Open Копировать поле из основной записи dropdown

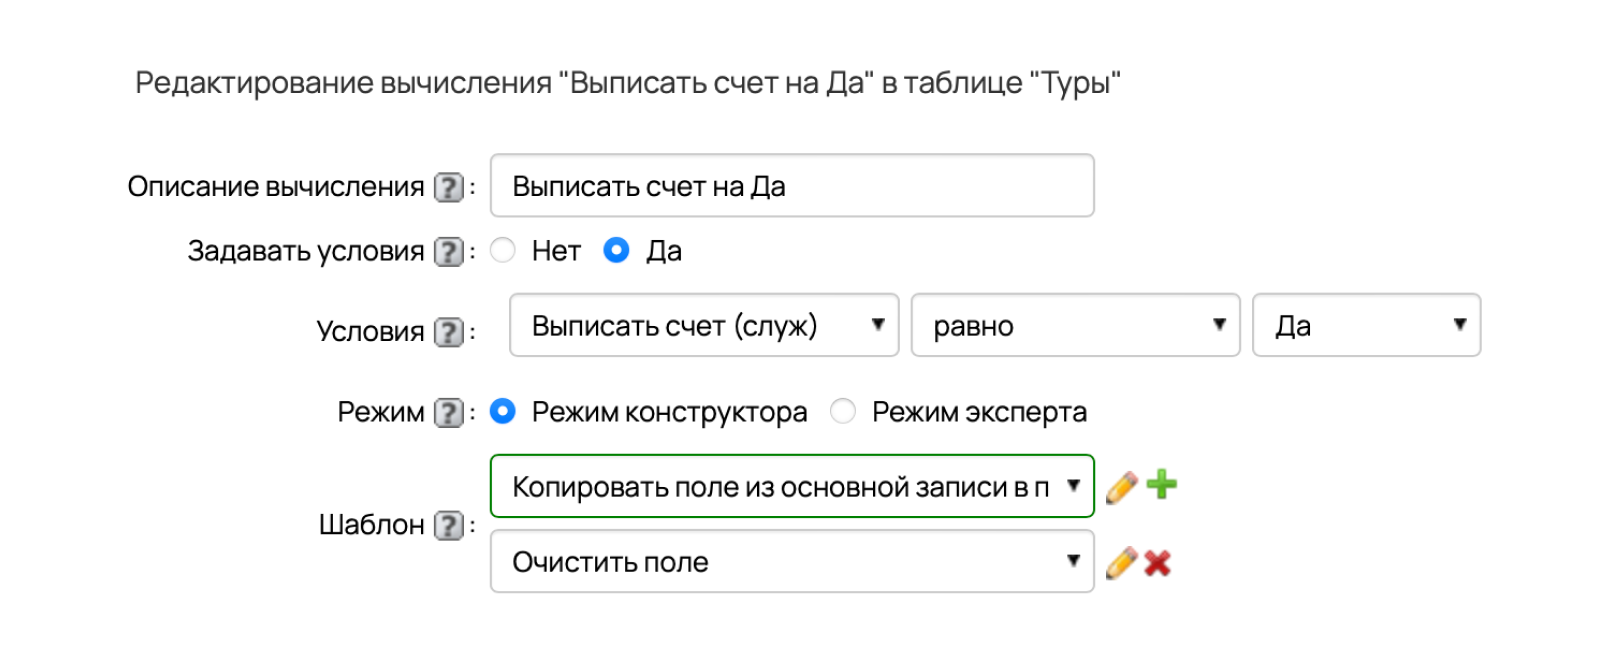pyautogui.click(x=792, y=486)
